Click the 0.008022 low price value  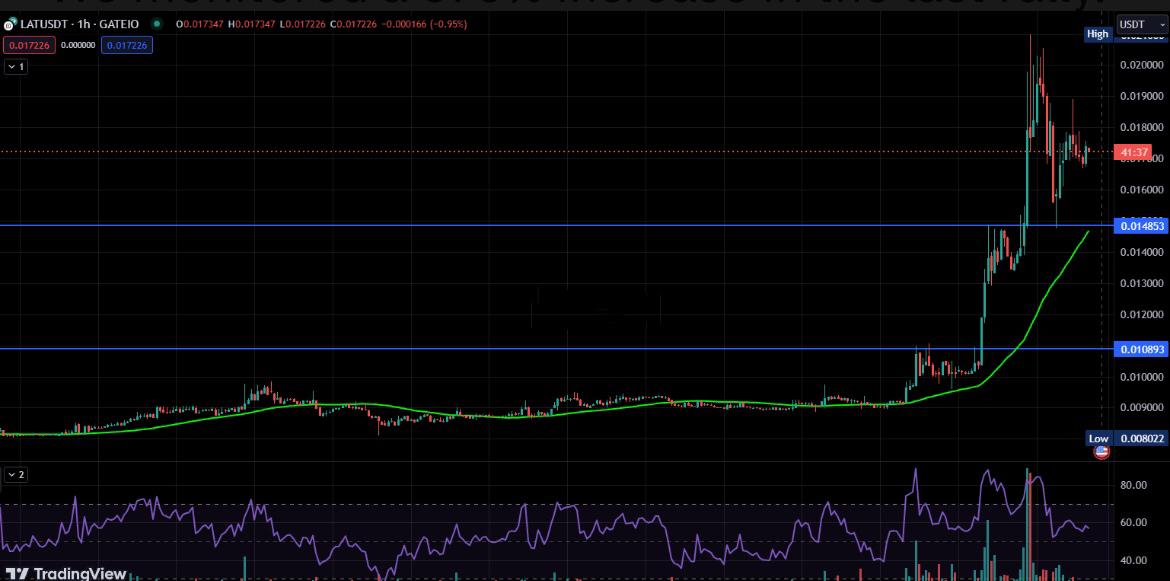click(x=1141, y=439)
